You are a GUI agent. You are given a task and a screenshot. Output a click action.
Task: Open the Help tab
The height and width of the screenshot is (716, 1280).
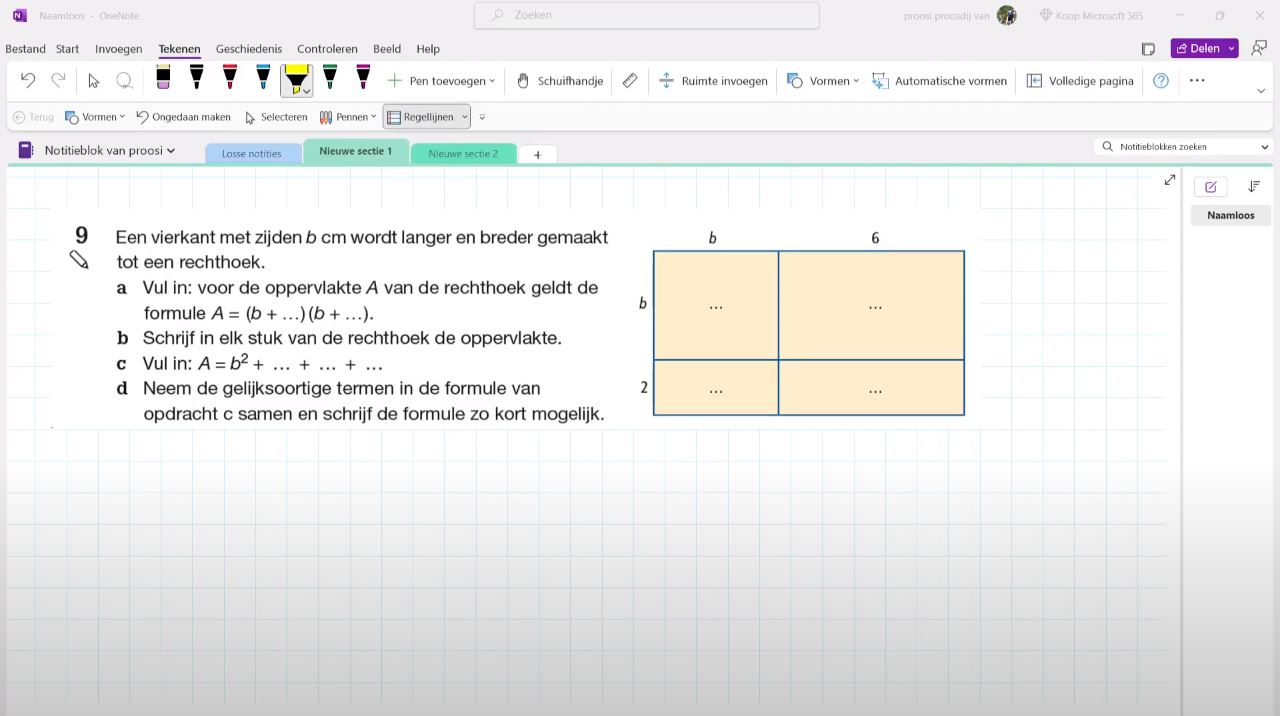point(428,49)
